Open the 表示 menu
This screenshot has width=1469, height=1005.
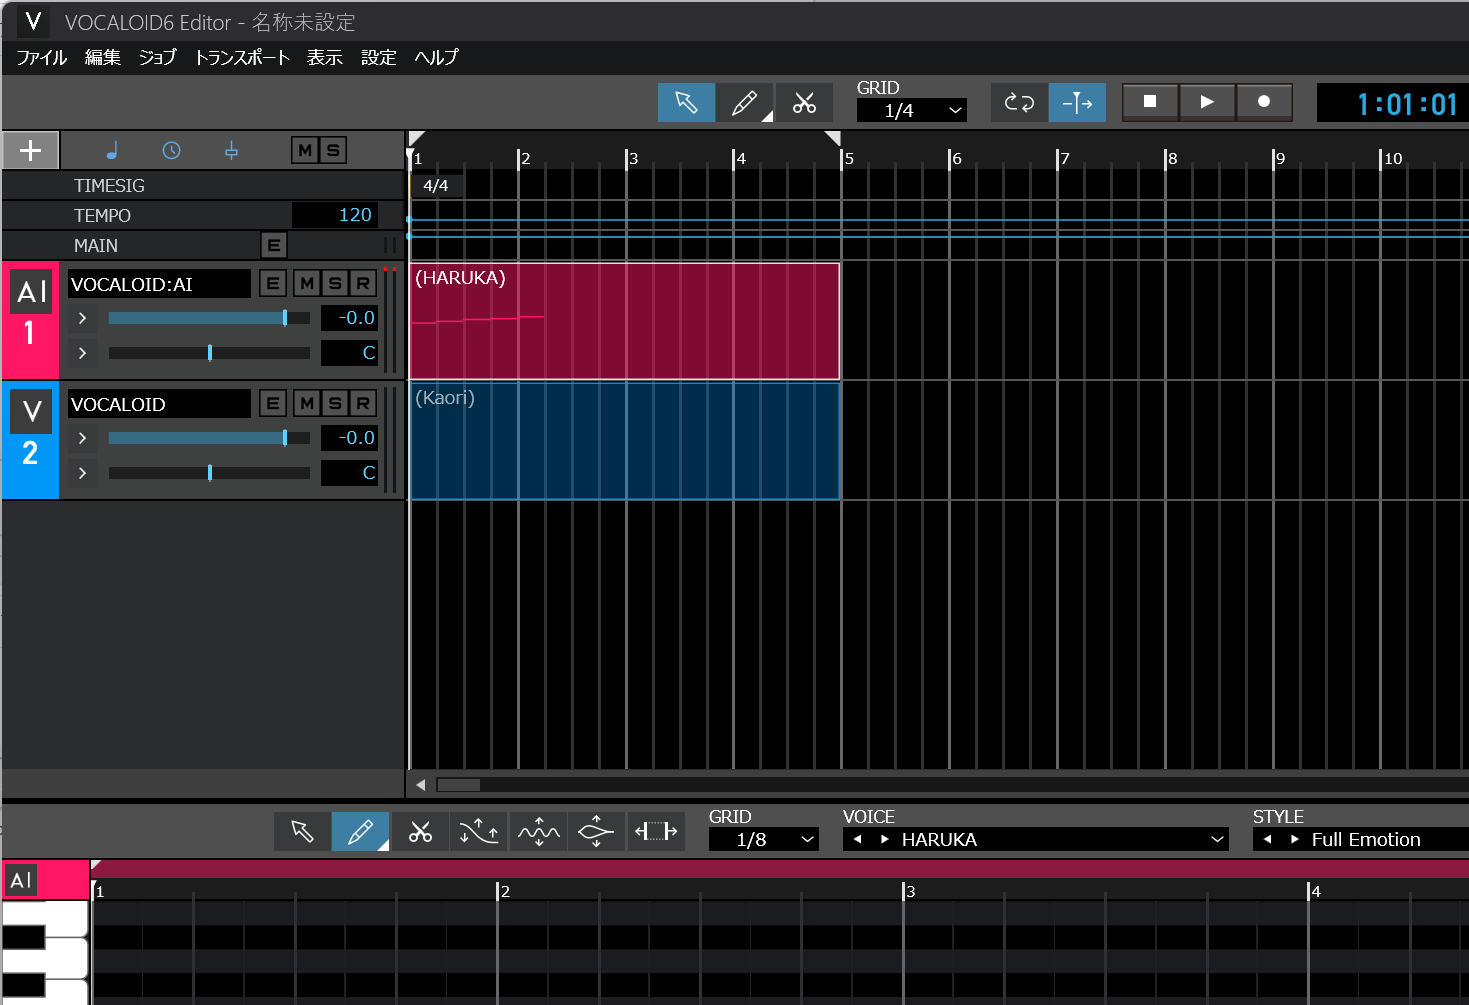(x=325, y=58)
